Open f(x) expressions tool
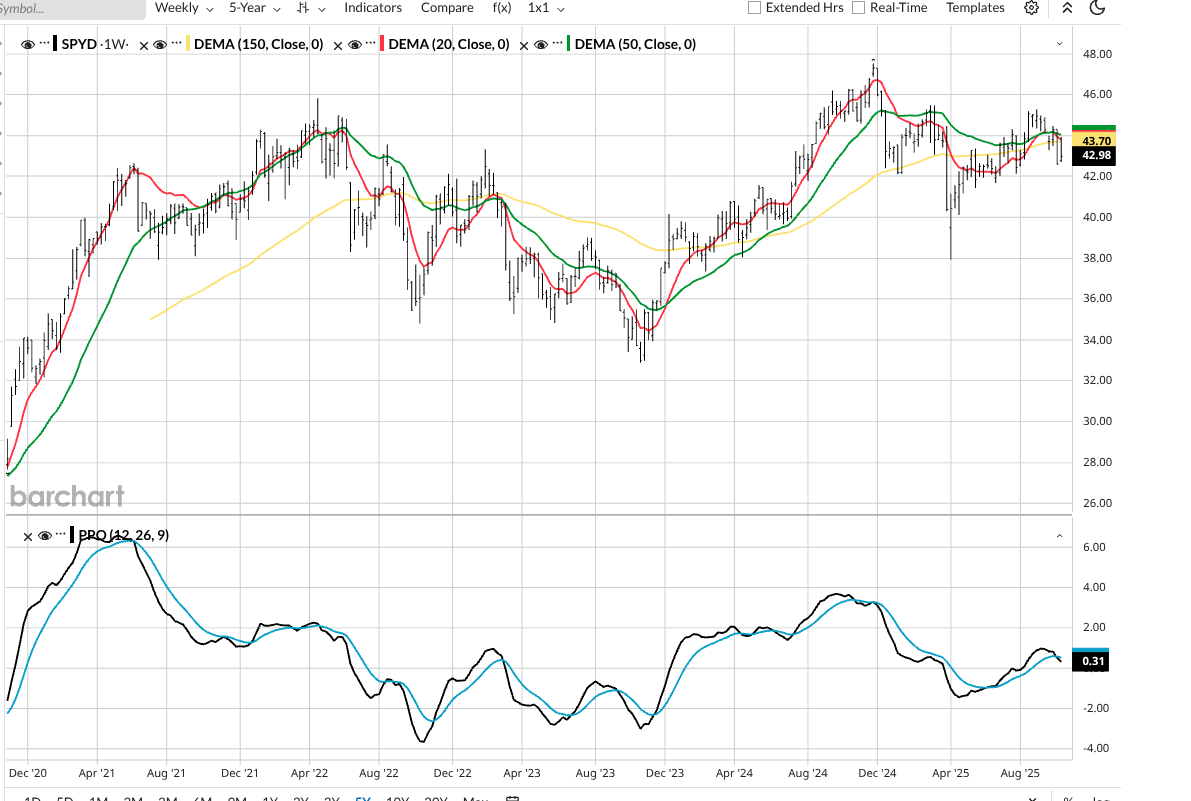 pos(501,8)
